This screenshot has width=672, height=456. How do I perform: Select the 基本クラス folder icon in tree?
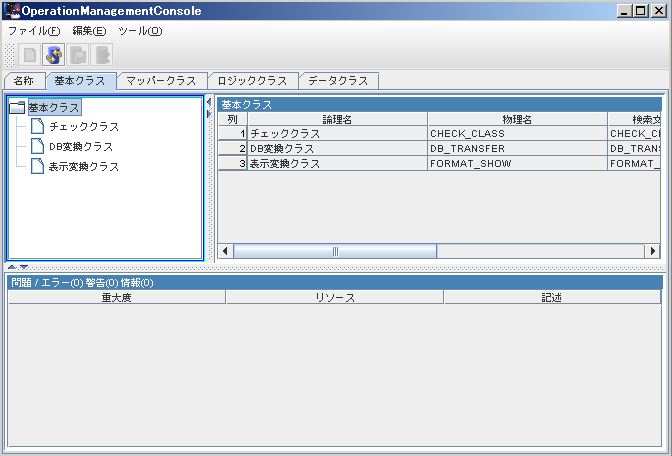pyautogui.click(x=17, y=107)
